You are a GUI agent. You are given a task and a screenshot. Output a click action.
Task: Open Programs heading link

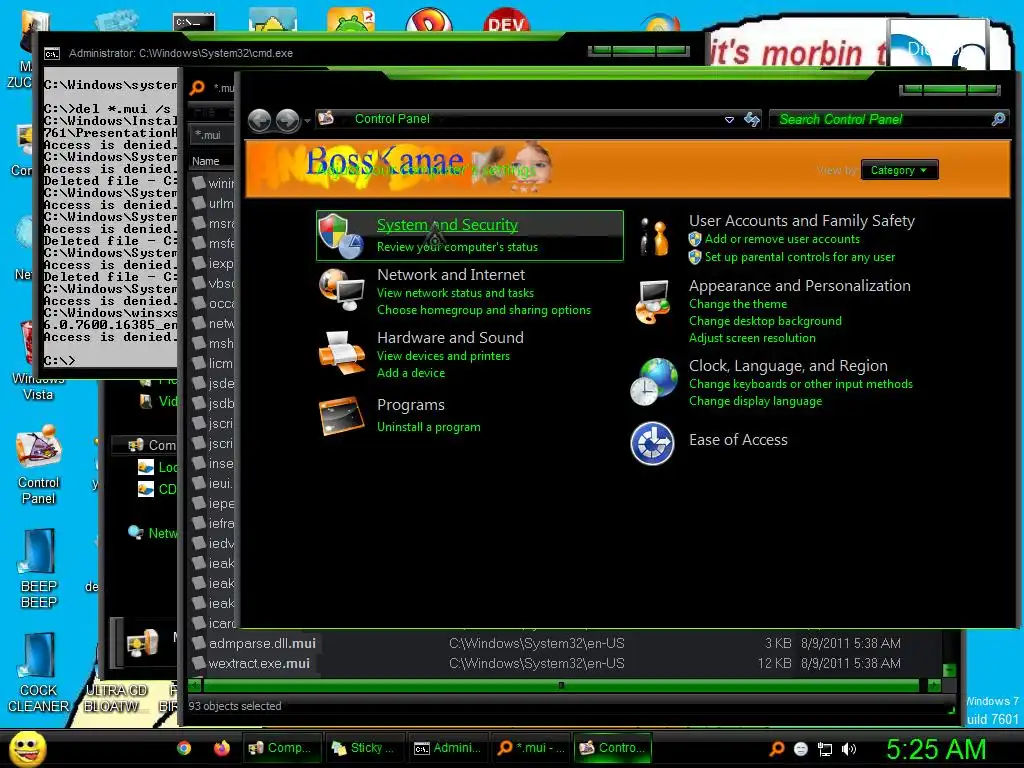point(411,405)
